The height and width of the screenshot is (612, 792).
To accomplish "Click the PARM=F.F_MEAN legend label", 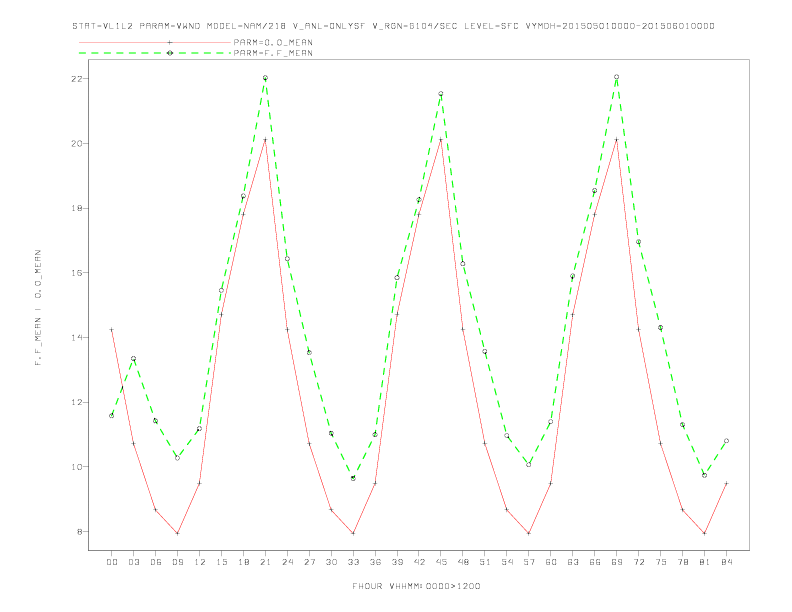I will [x=273, y=53].
